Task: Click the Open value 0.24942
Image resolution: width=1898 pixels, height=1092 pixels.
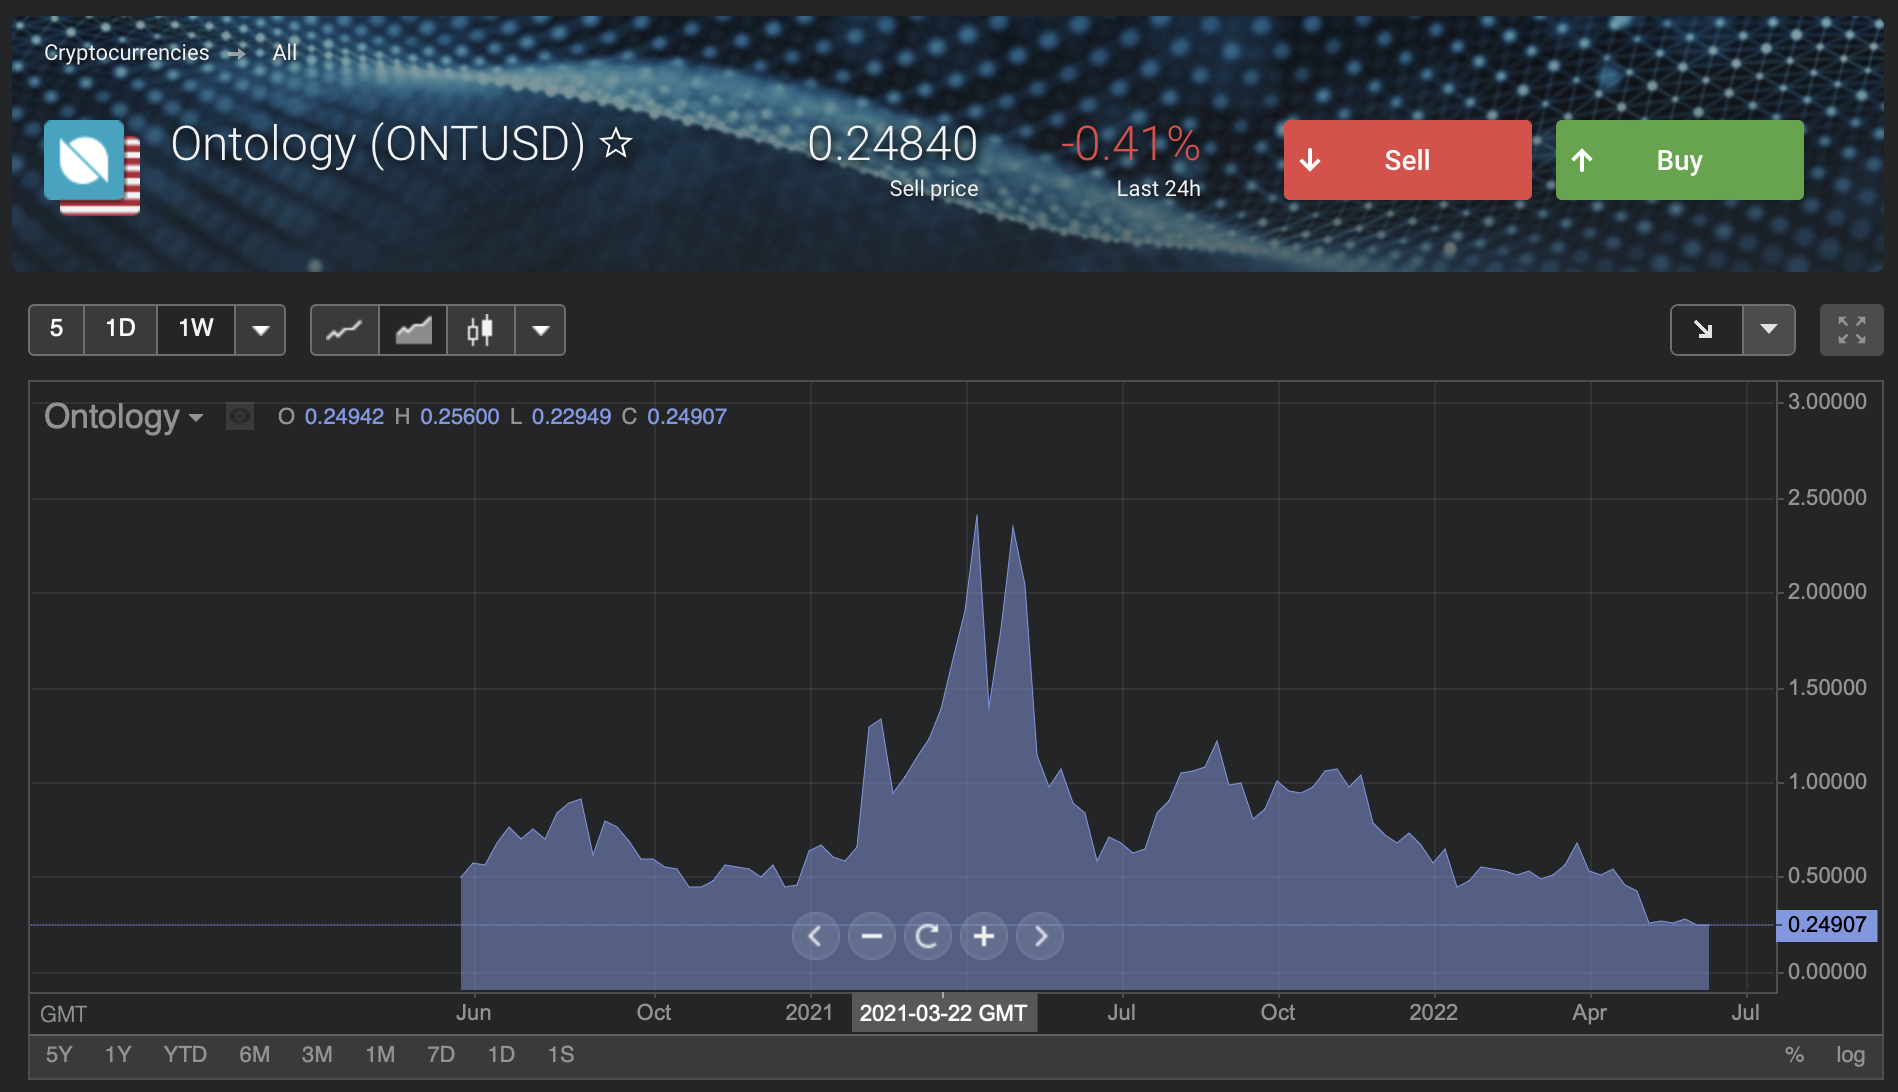Action: (x=344, y=417)
